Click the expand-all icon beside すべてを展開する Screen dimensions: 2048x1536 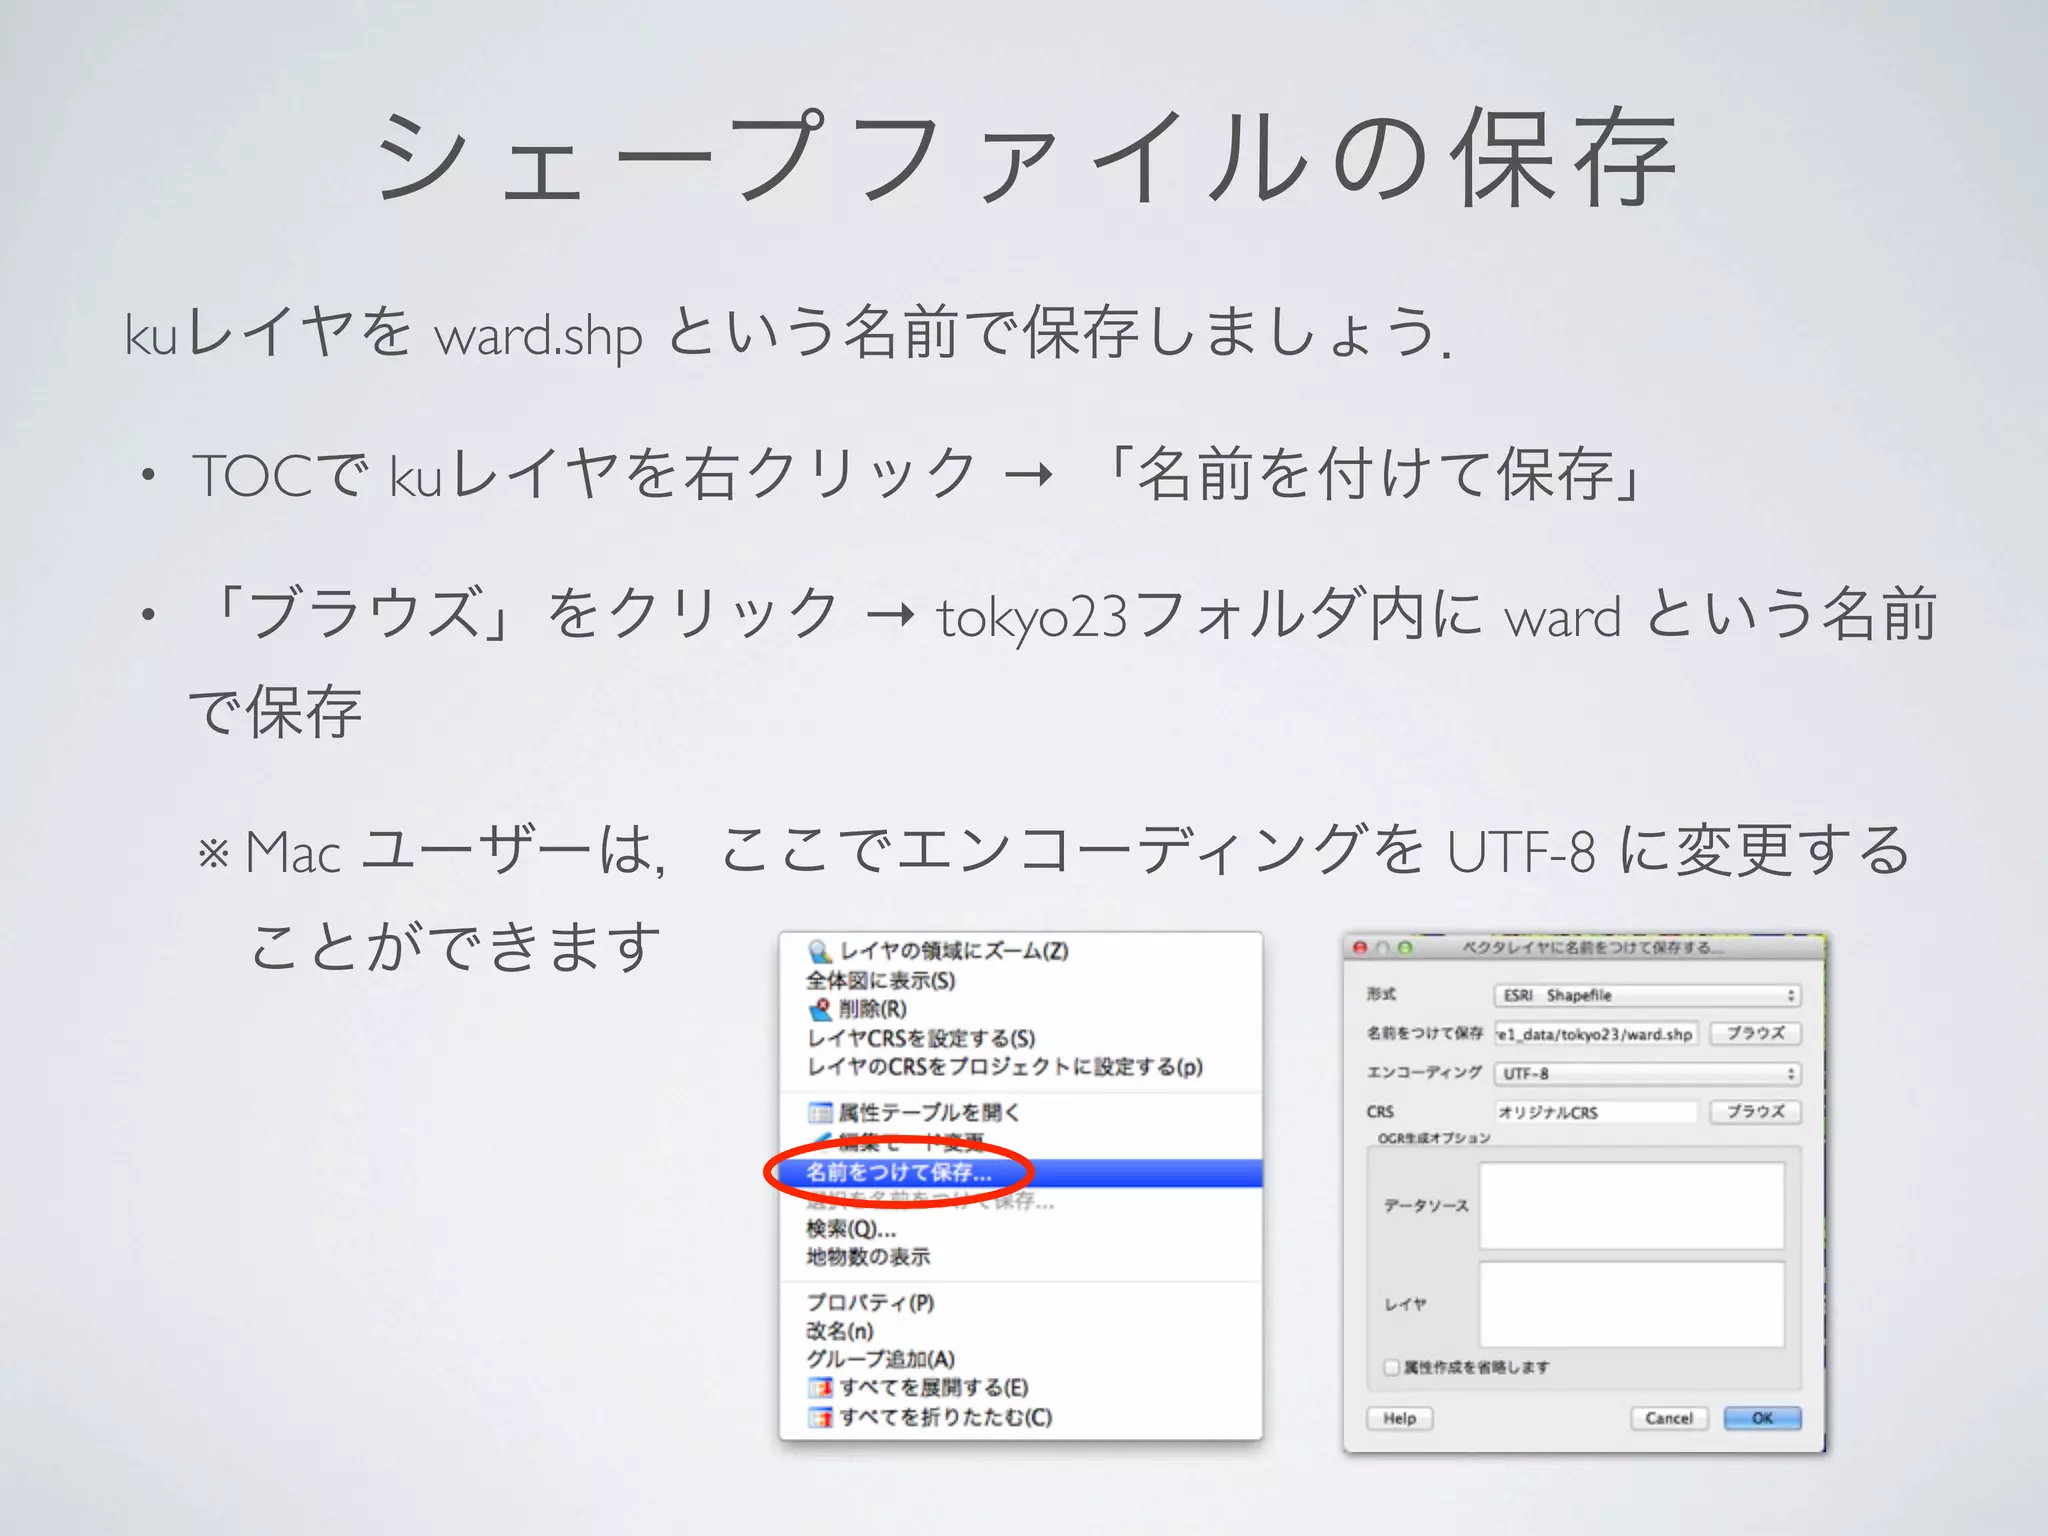820,1388
